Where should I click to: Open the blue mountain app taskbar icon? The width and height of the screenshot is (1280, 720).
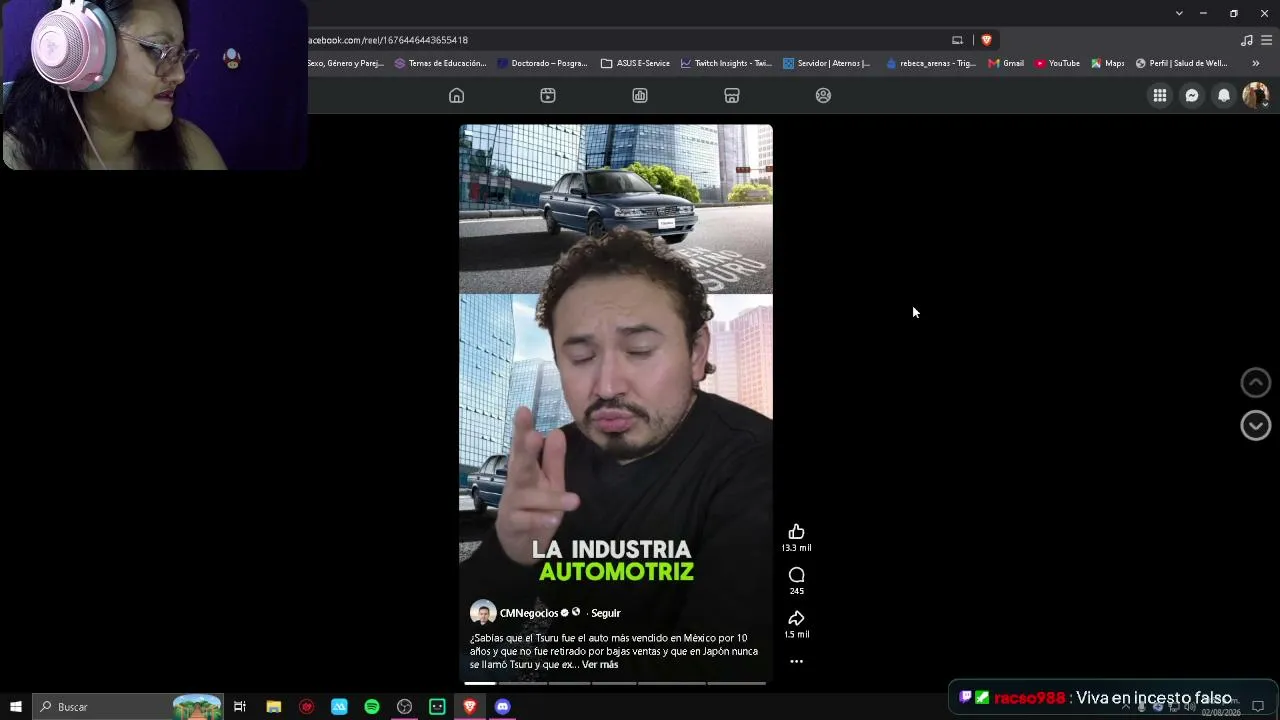pyautogui.click(x=339, y=706)
